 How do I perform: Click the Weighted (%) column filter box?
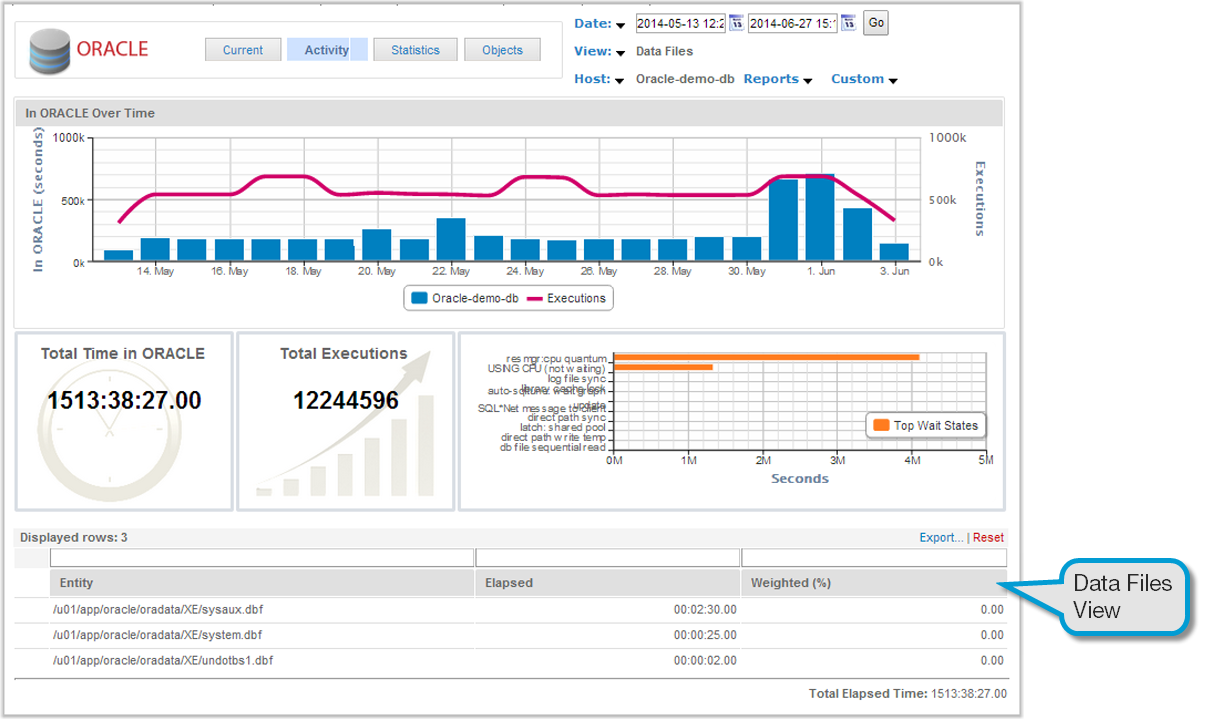click(x=874, y=558)
